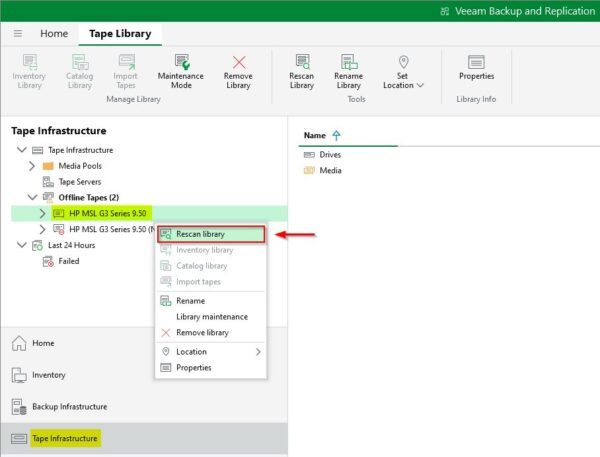The width and height of the screenshot is (600, 457).
Task: Expand the Media Pools node
Action: click(32, 166)
